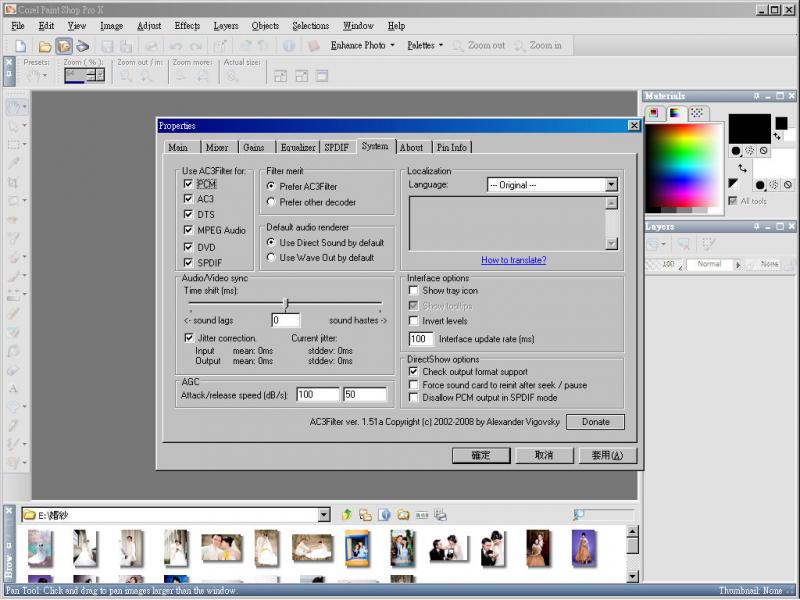This screenshot has height=600, width=800.
Task: Open the Language dropdown list
Action: point(611,185)
